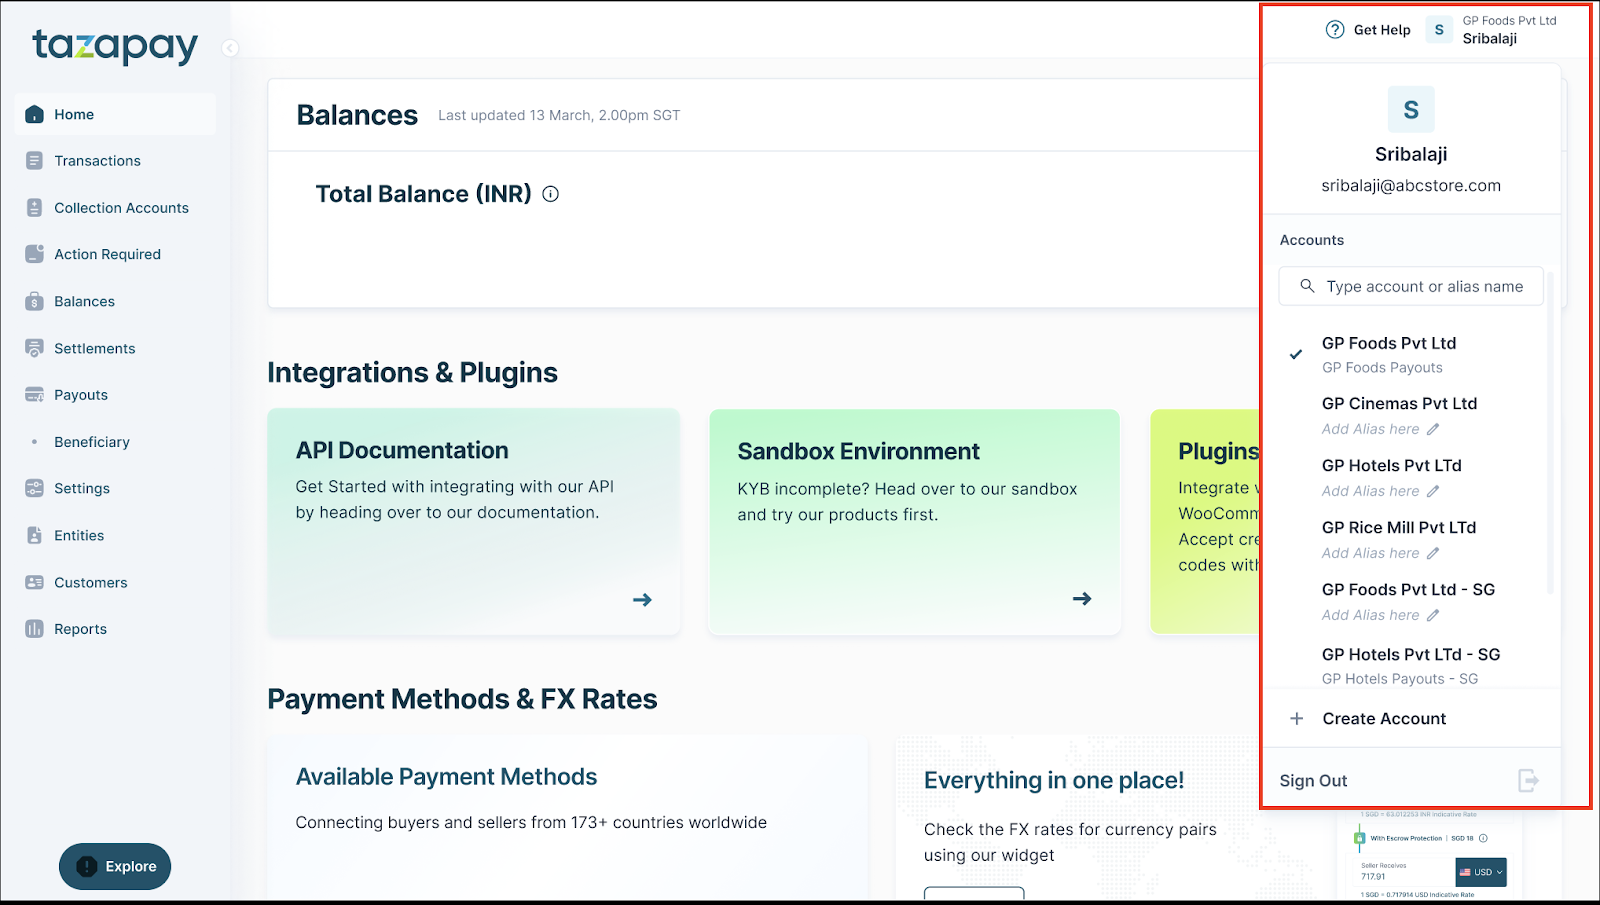Viewport: 1600px width, 905px height.
Task: Click the search magnifier icon in Accounts
Action: (x=1307, y=286)
